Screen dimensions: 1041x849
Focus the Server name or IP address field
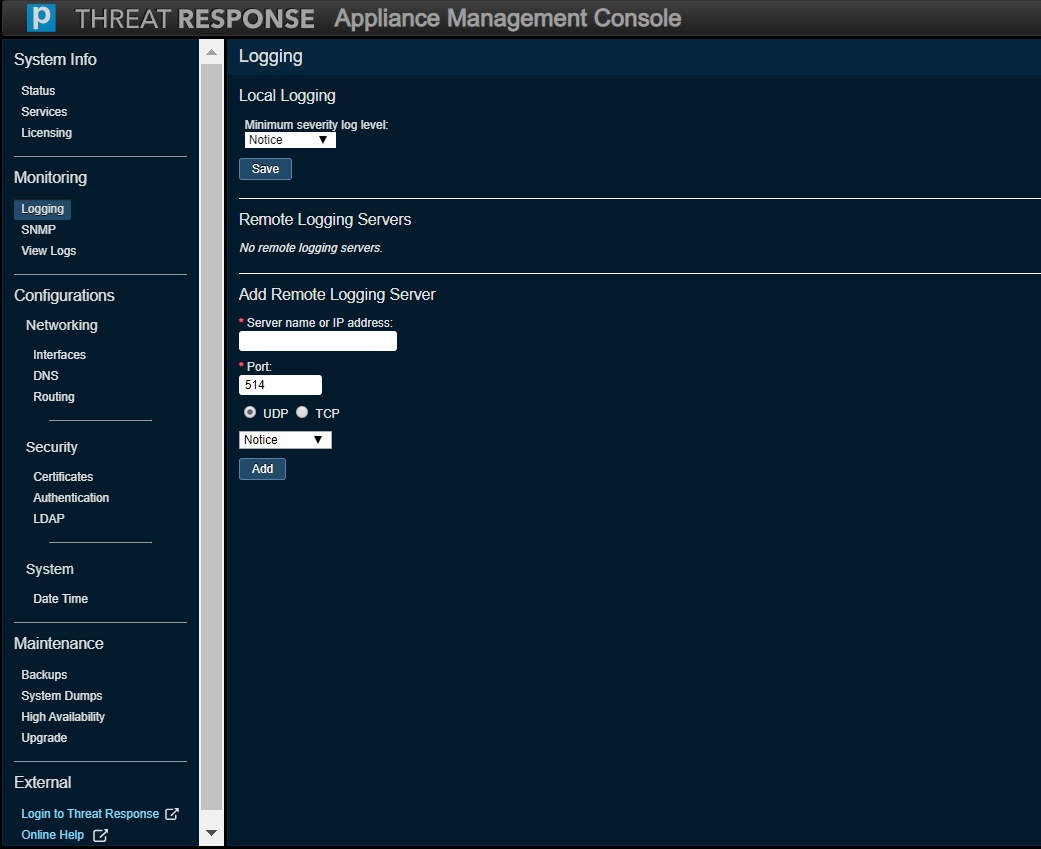coord(318,341)
